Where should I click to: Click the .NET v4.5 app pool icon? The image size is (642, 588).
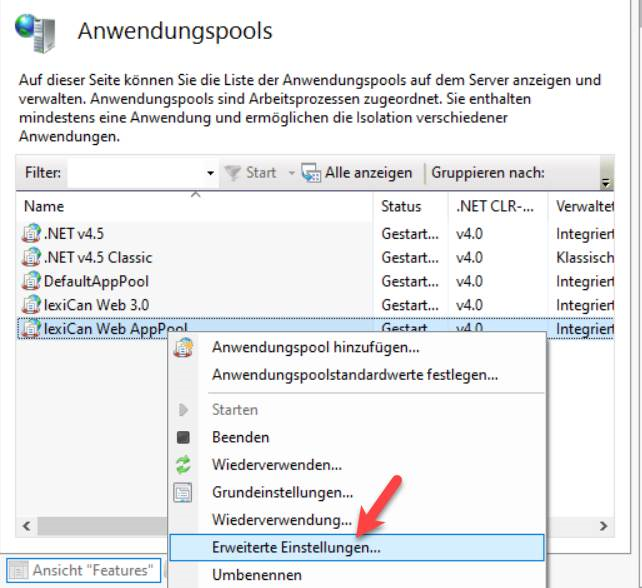coord(32,234)
